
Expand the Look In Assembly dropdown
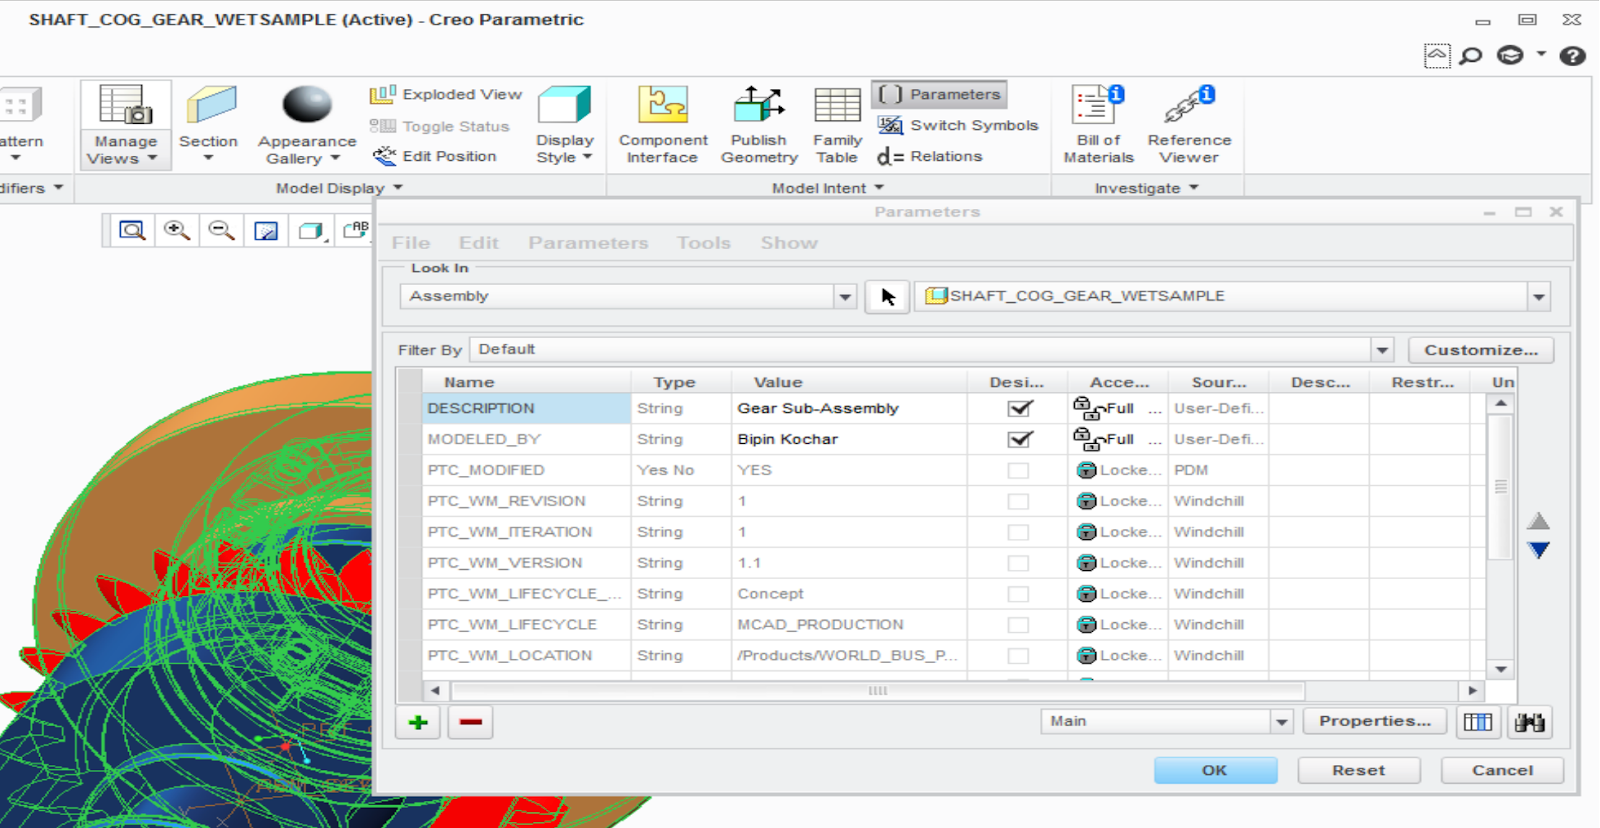[845, 297]
